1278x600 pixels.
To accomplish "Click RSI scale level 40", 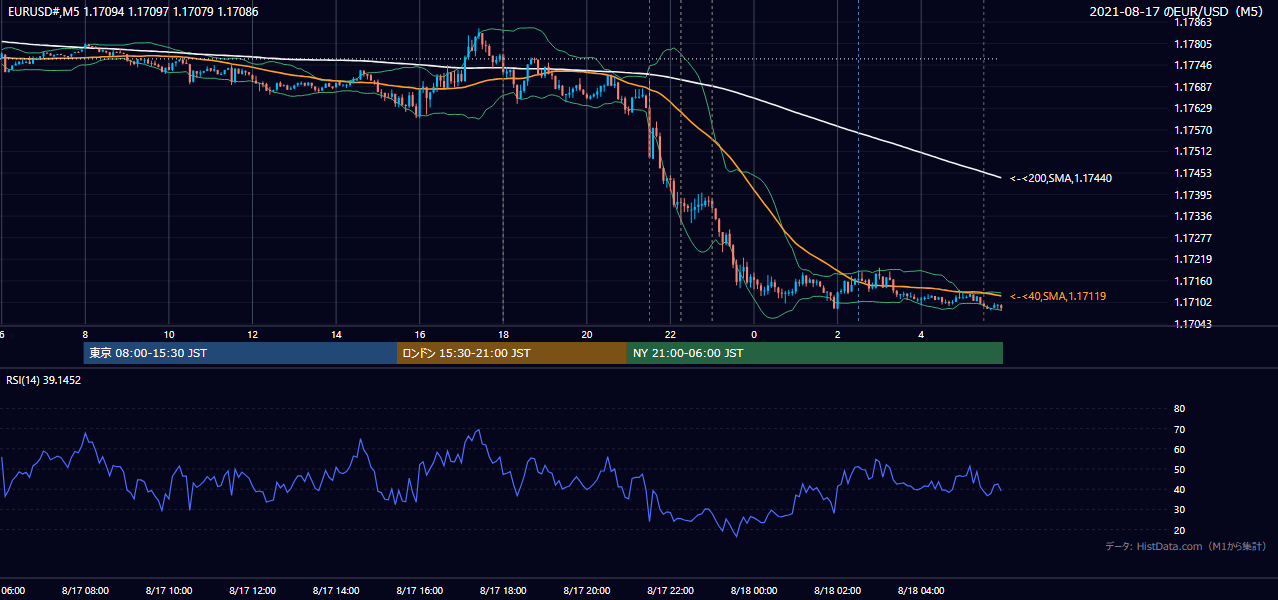I will click(x=1179, y=489).
